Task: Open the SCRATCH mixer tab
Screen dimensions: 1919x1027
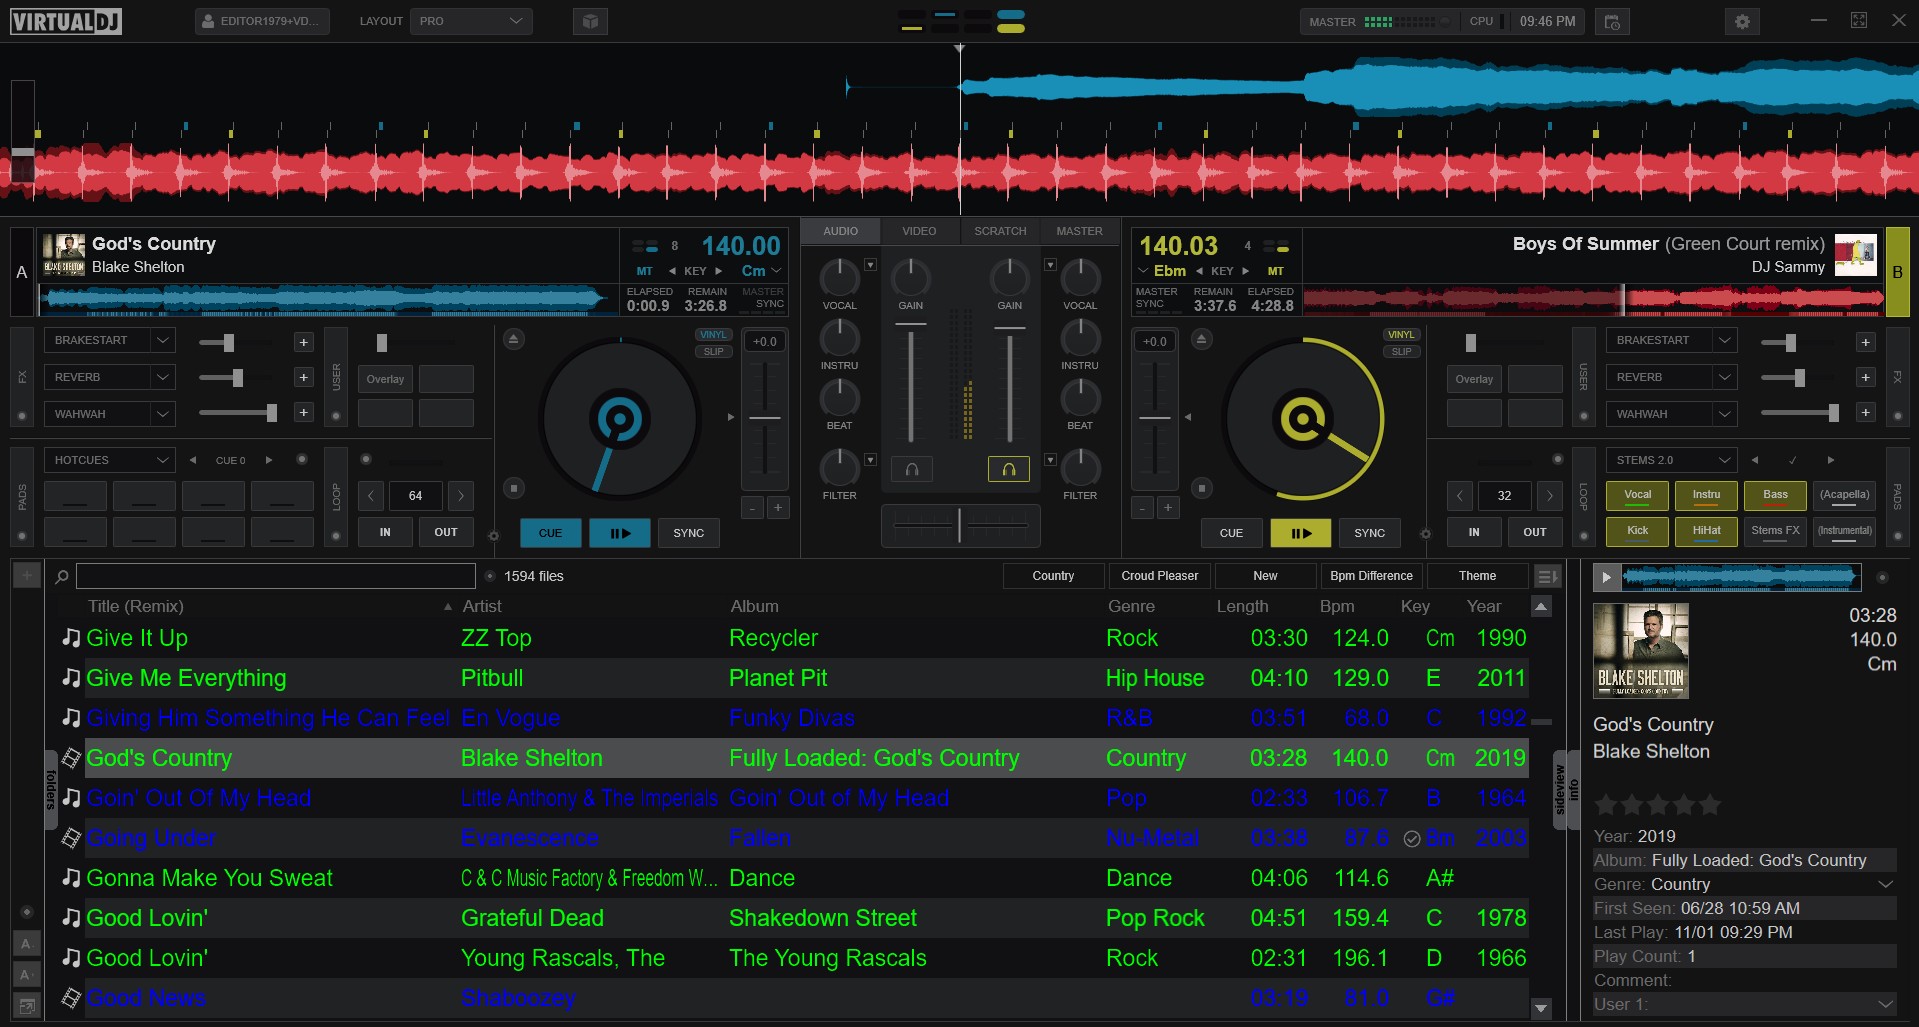Action: click(1000, 231)
